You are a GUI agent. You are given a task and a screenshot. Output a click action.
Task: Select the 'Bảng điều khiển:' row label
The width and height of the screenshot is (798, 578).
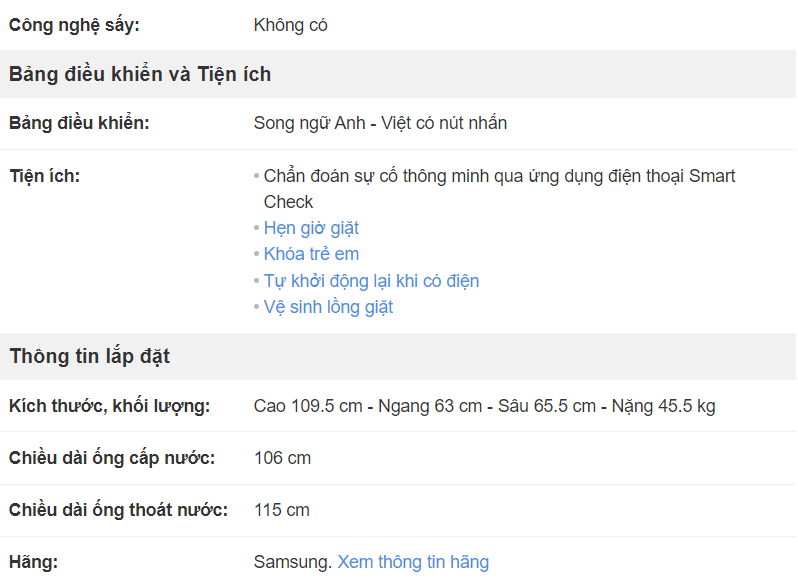(x=79, y=123)
